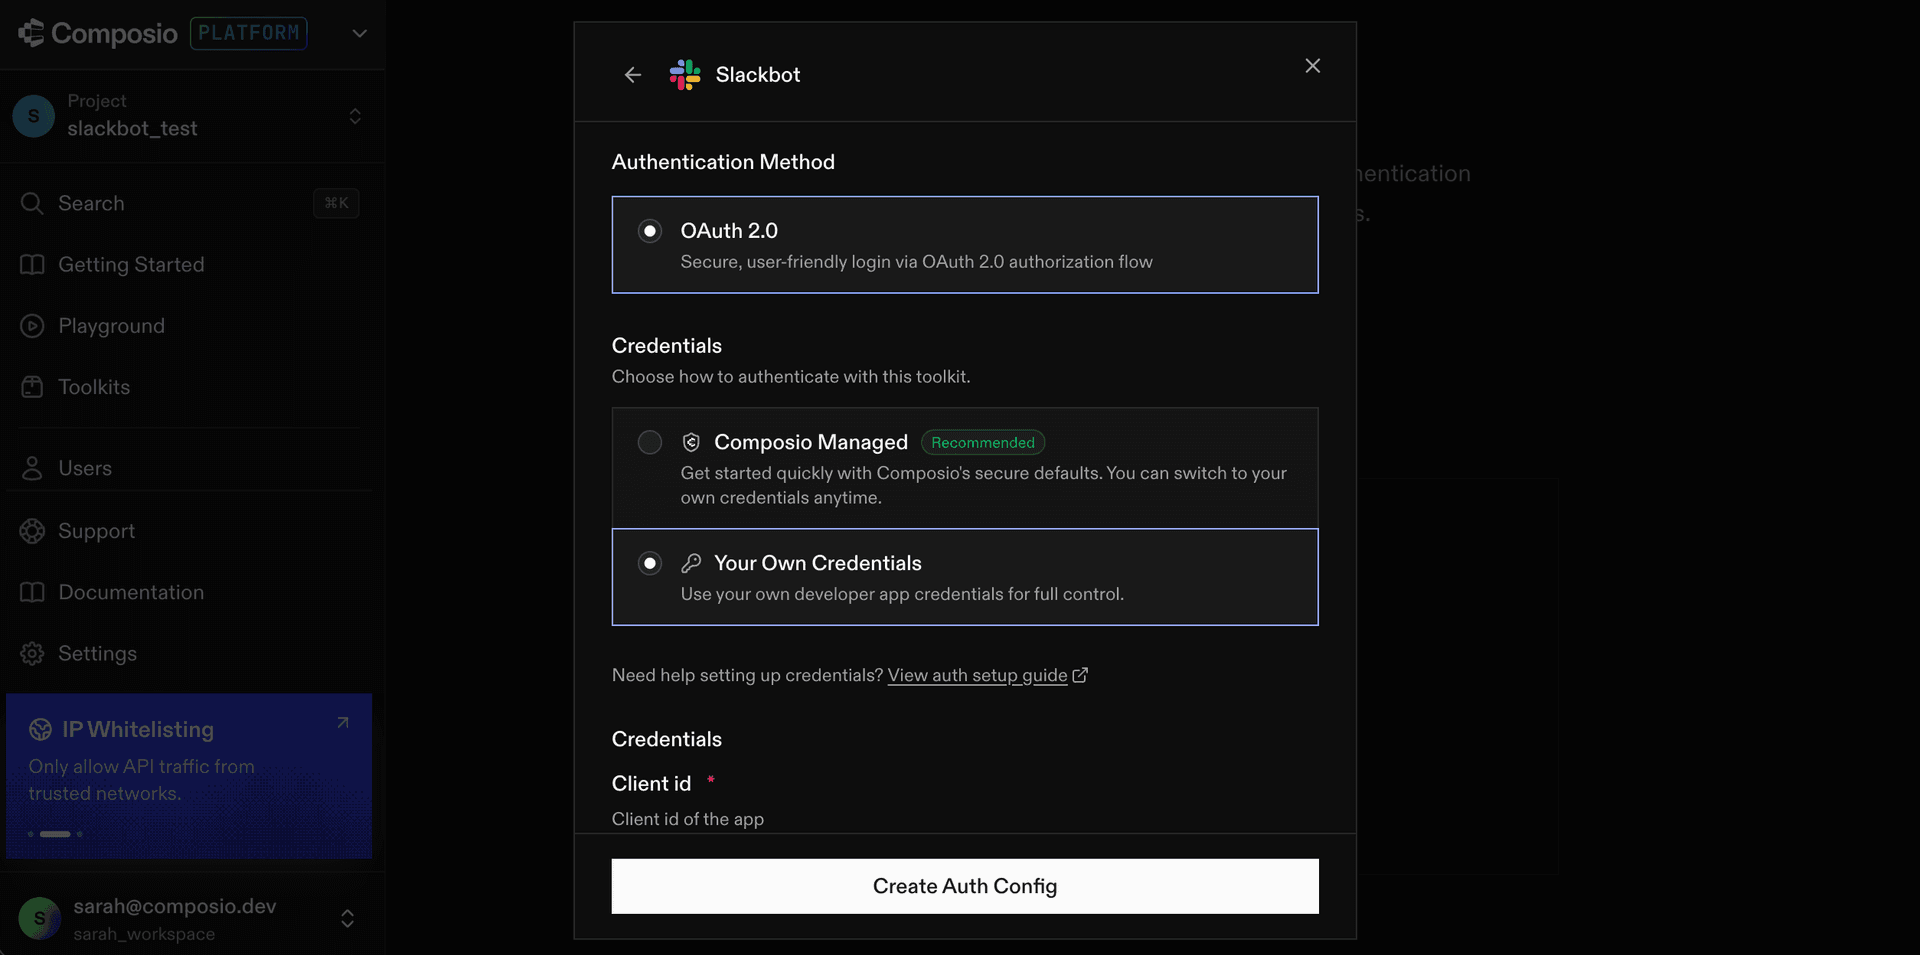Click the external link icon after setup guide

point(1080,675)
